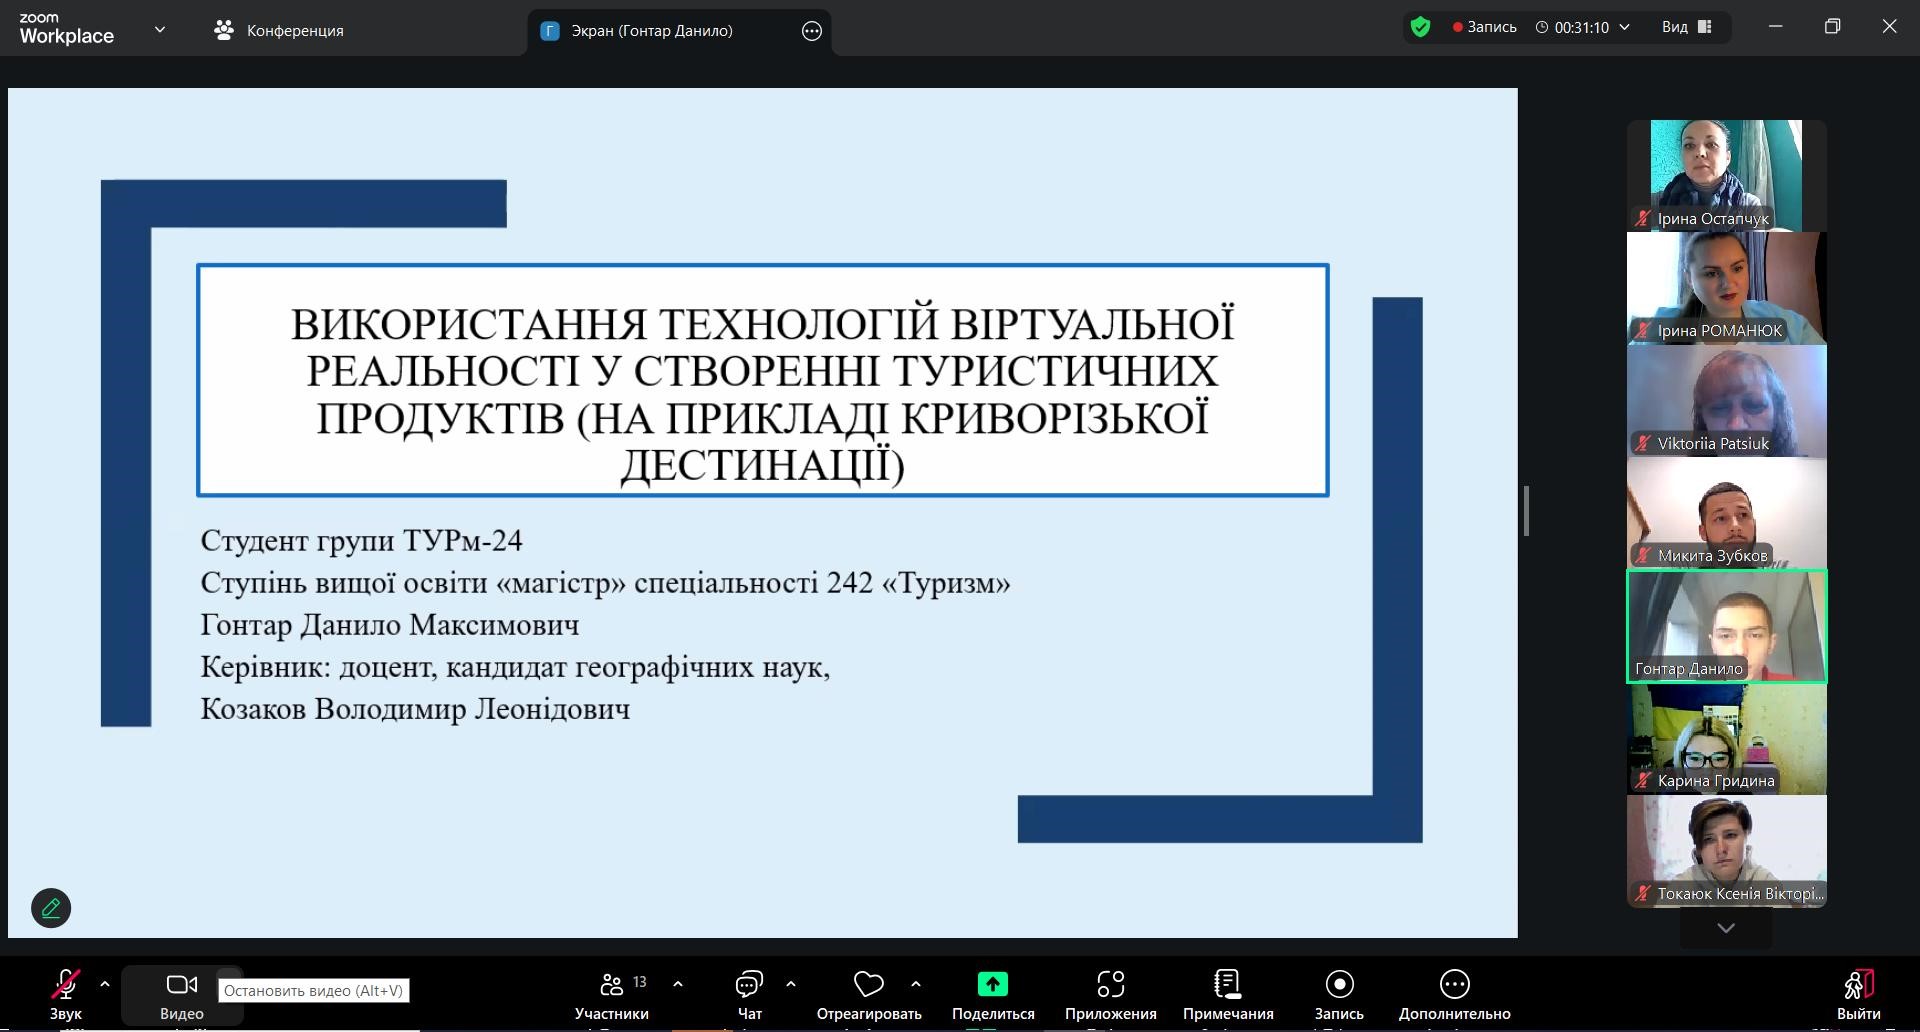
Task: Open the Chat panel icon
Action: pos(749,985)
